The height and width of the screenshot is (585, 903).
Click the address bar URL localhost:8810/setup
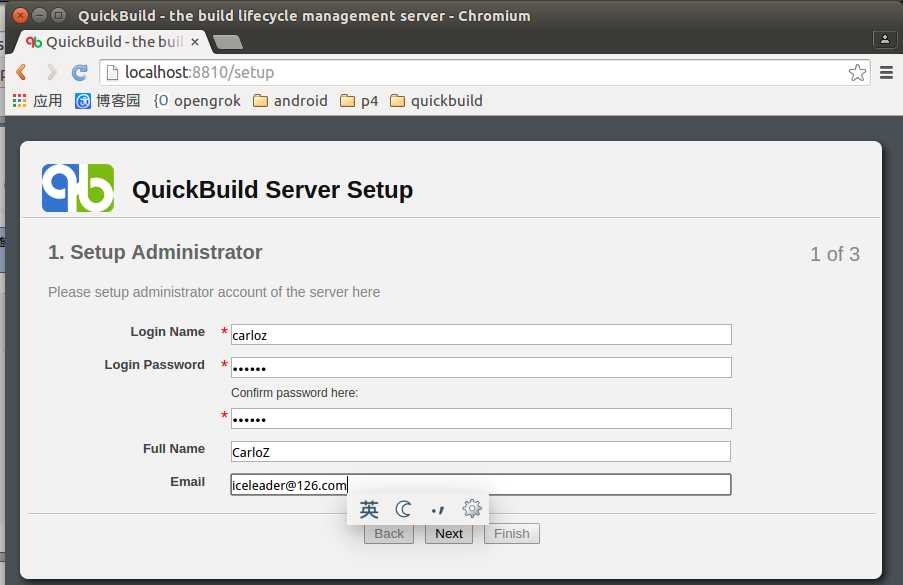199,73
